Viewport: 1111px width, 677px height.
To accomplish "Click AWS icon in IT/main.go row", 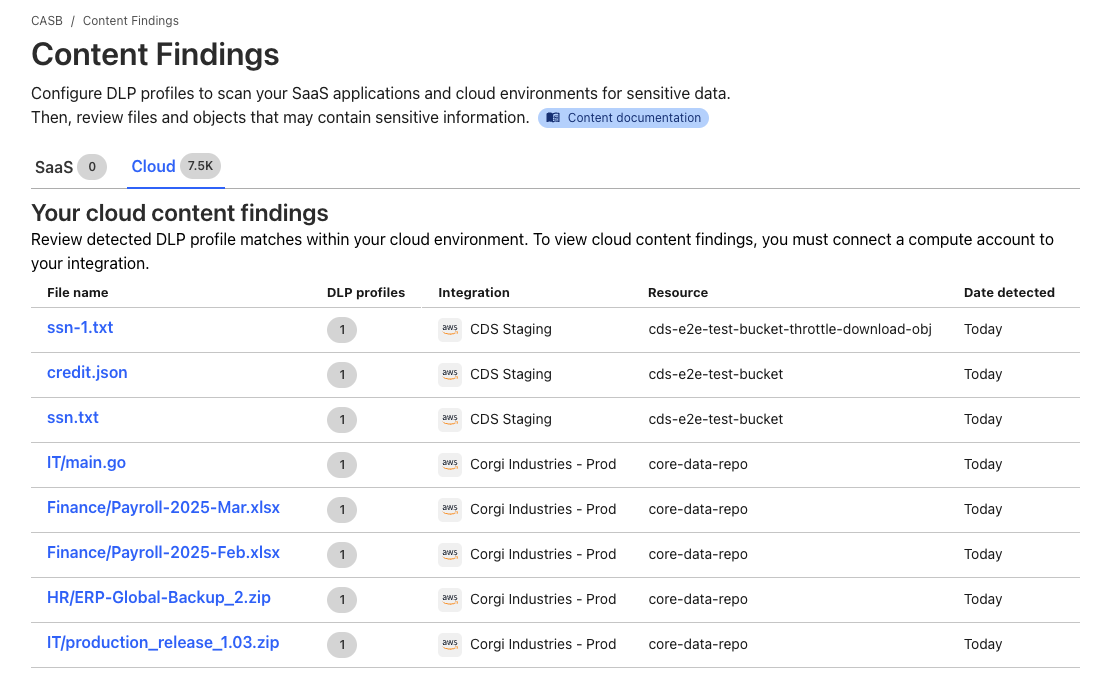I will coord(450,464).
